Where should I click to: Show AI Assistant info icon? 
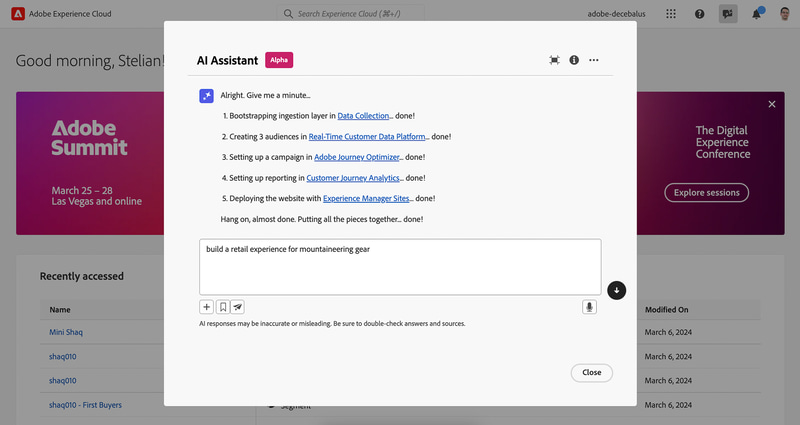pos(574,60)
